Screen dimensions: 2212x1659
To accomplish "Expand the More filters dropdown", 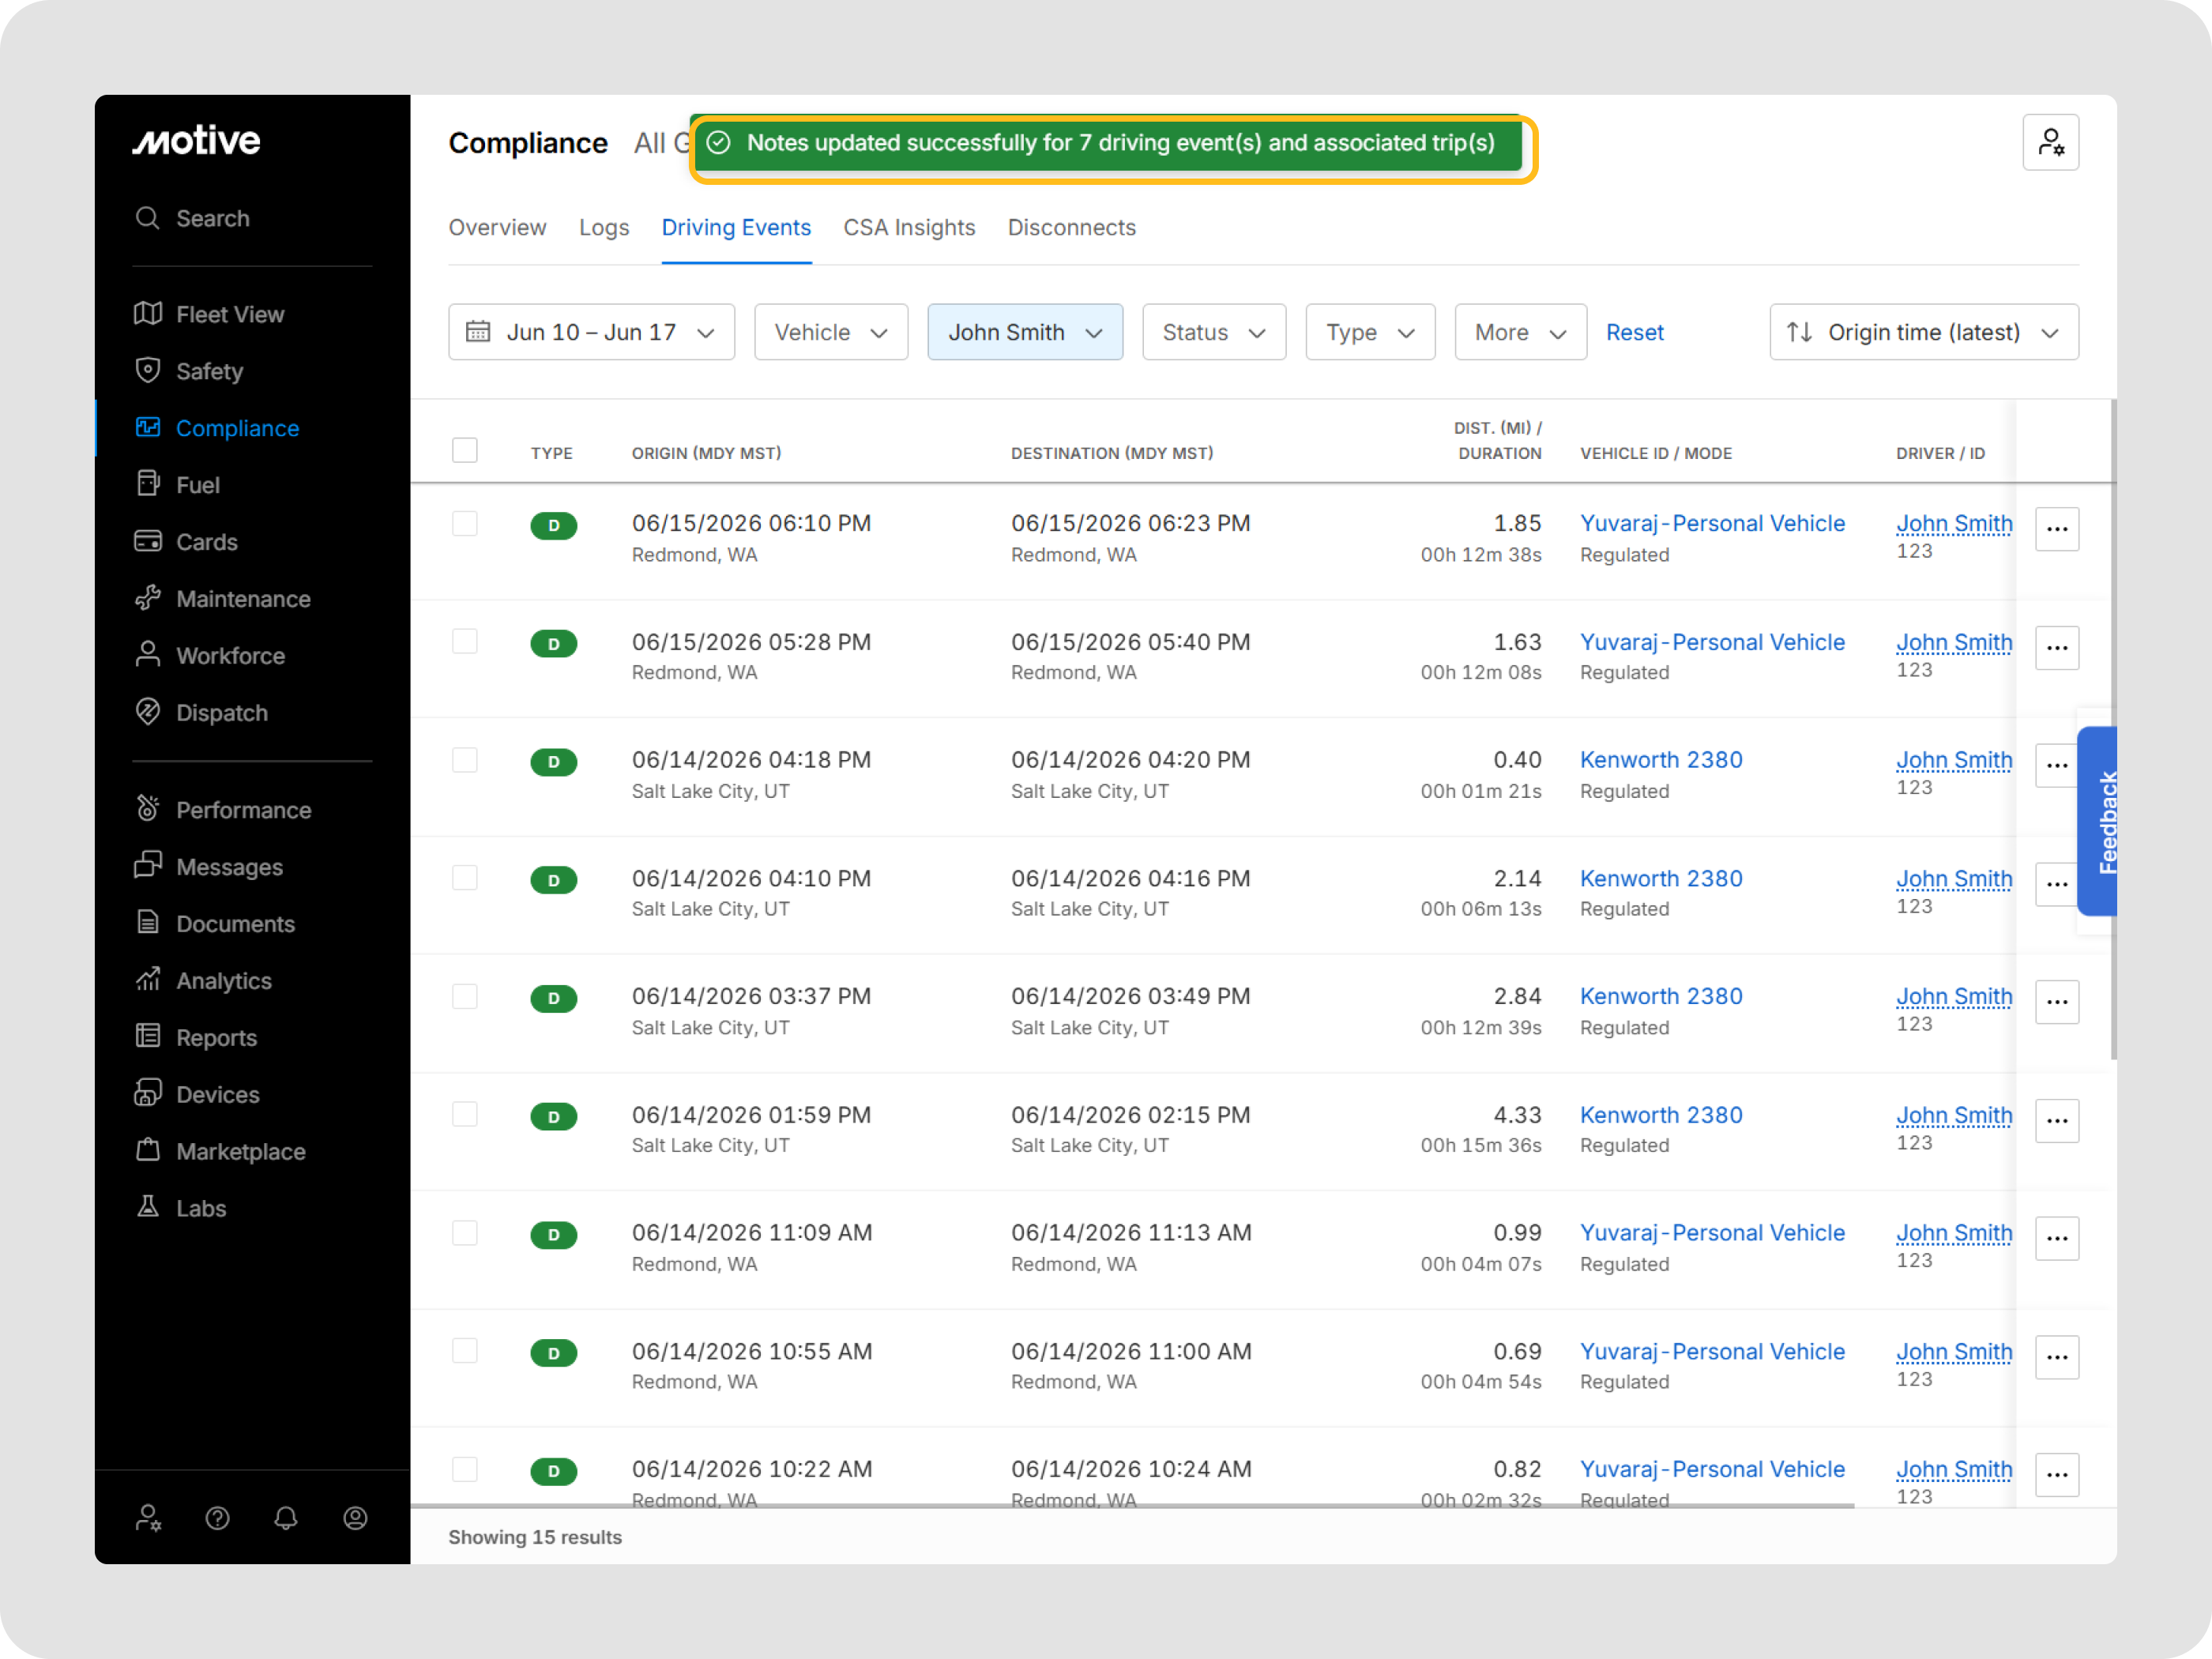I will (x=1520, y=332).
